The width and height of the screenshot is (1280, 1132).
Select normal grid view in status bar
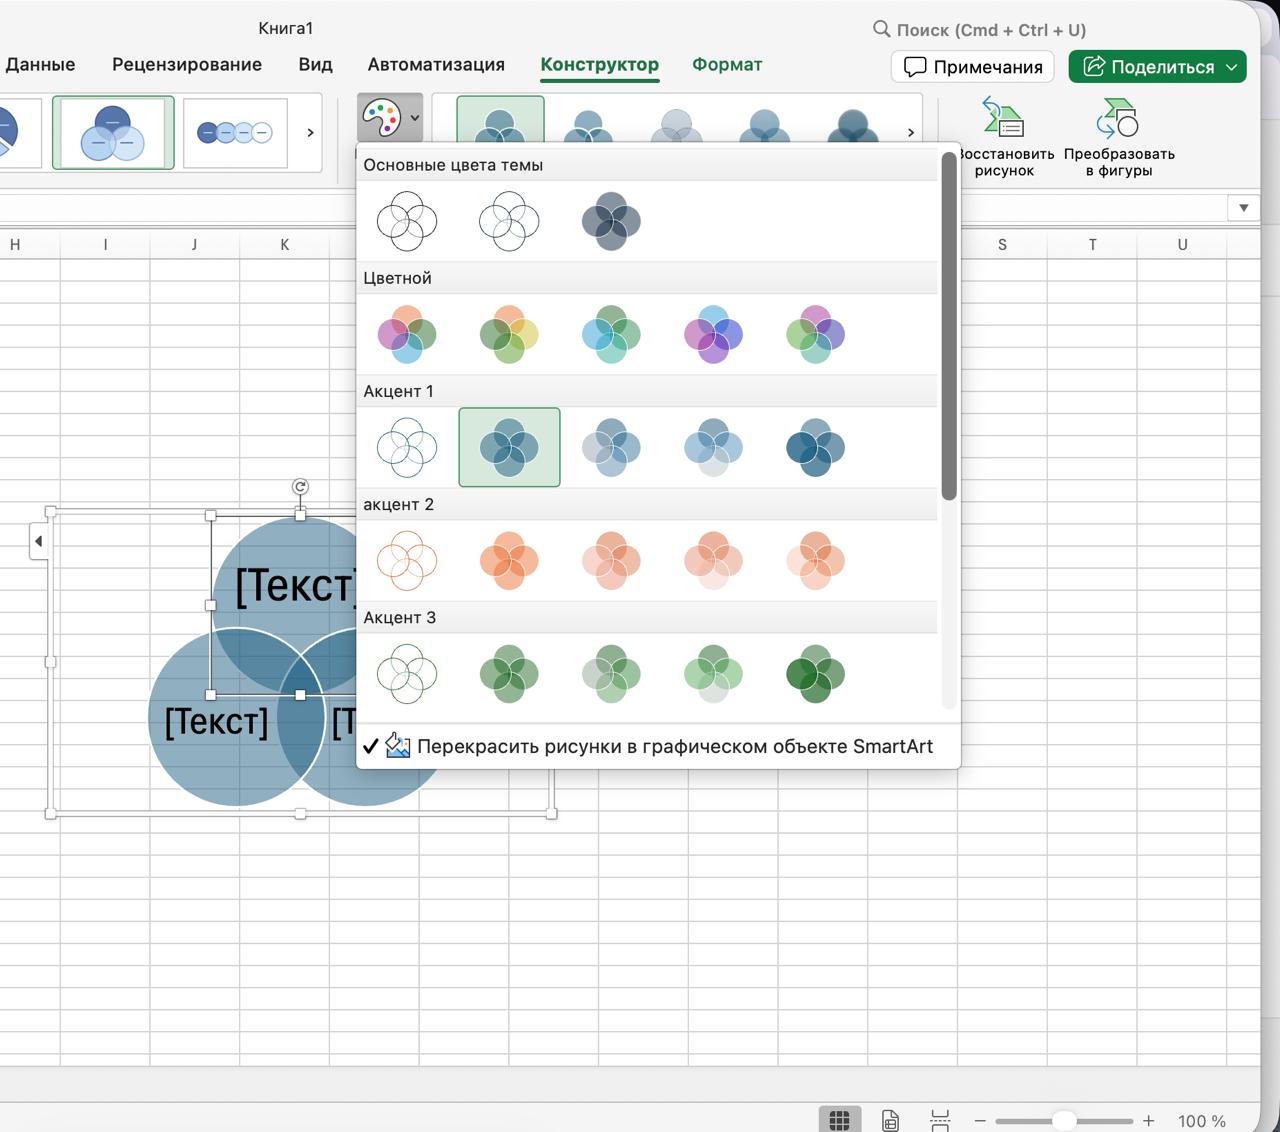pyautogui.click(x=840, y=1120)
